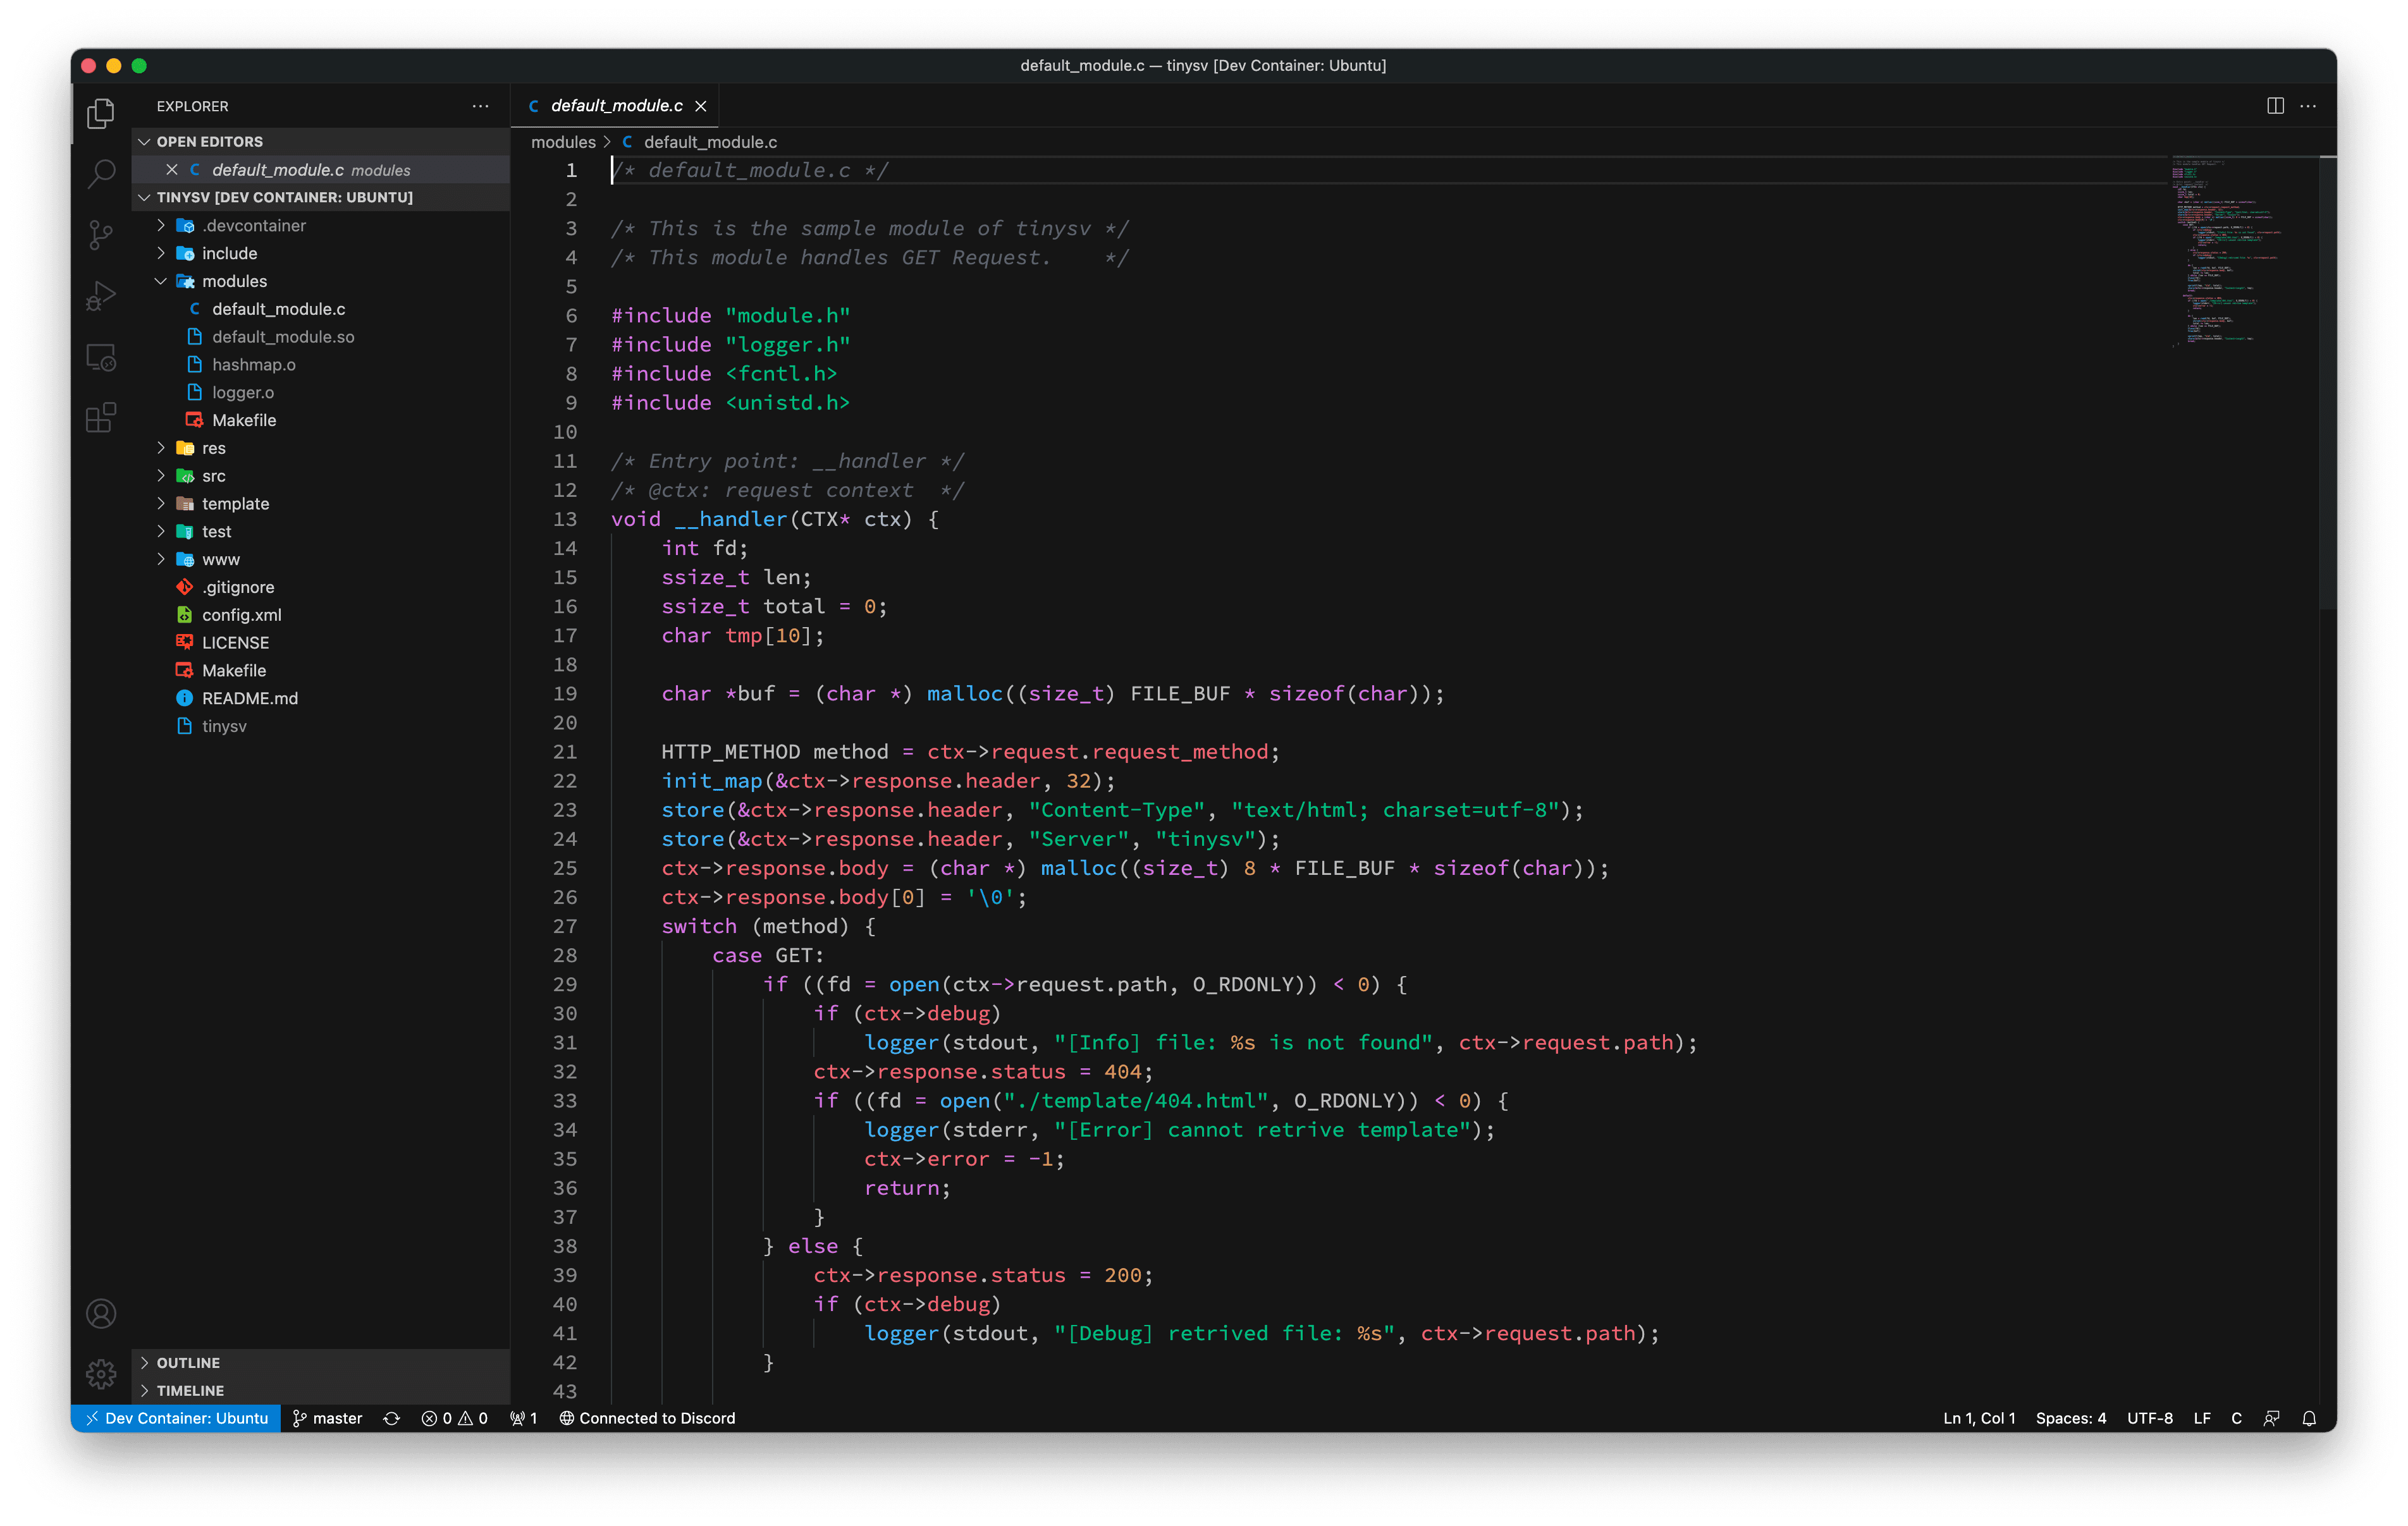Open Makefile inside modules folder
This screenshot has height=1526, width=2408.
321,421
